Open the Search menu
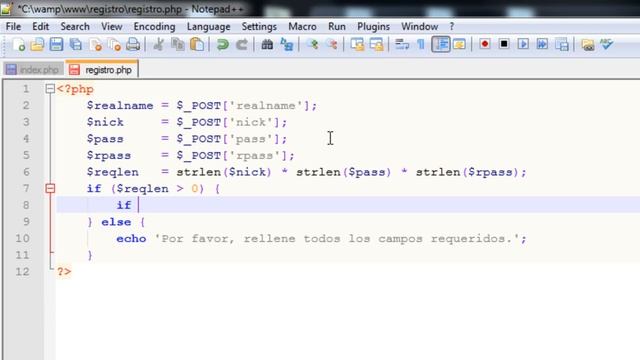This screenshot has width=640, height=360. (75, 27)
